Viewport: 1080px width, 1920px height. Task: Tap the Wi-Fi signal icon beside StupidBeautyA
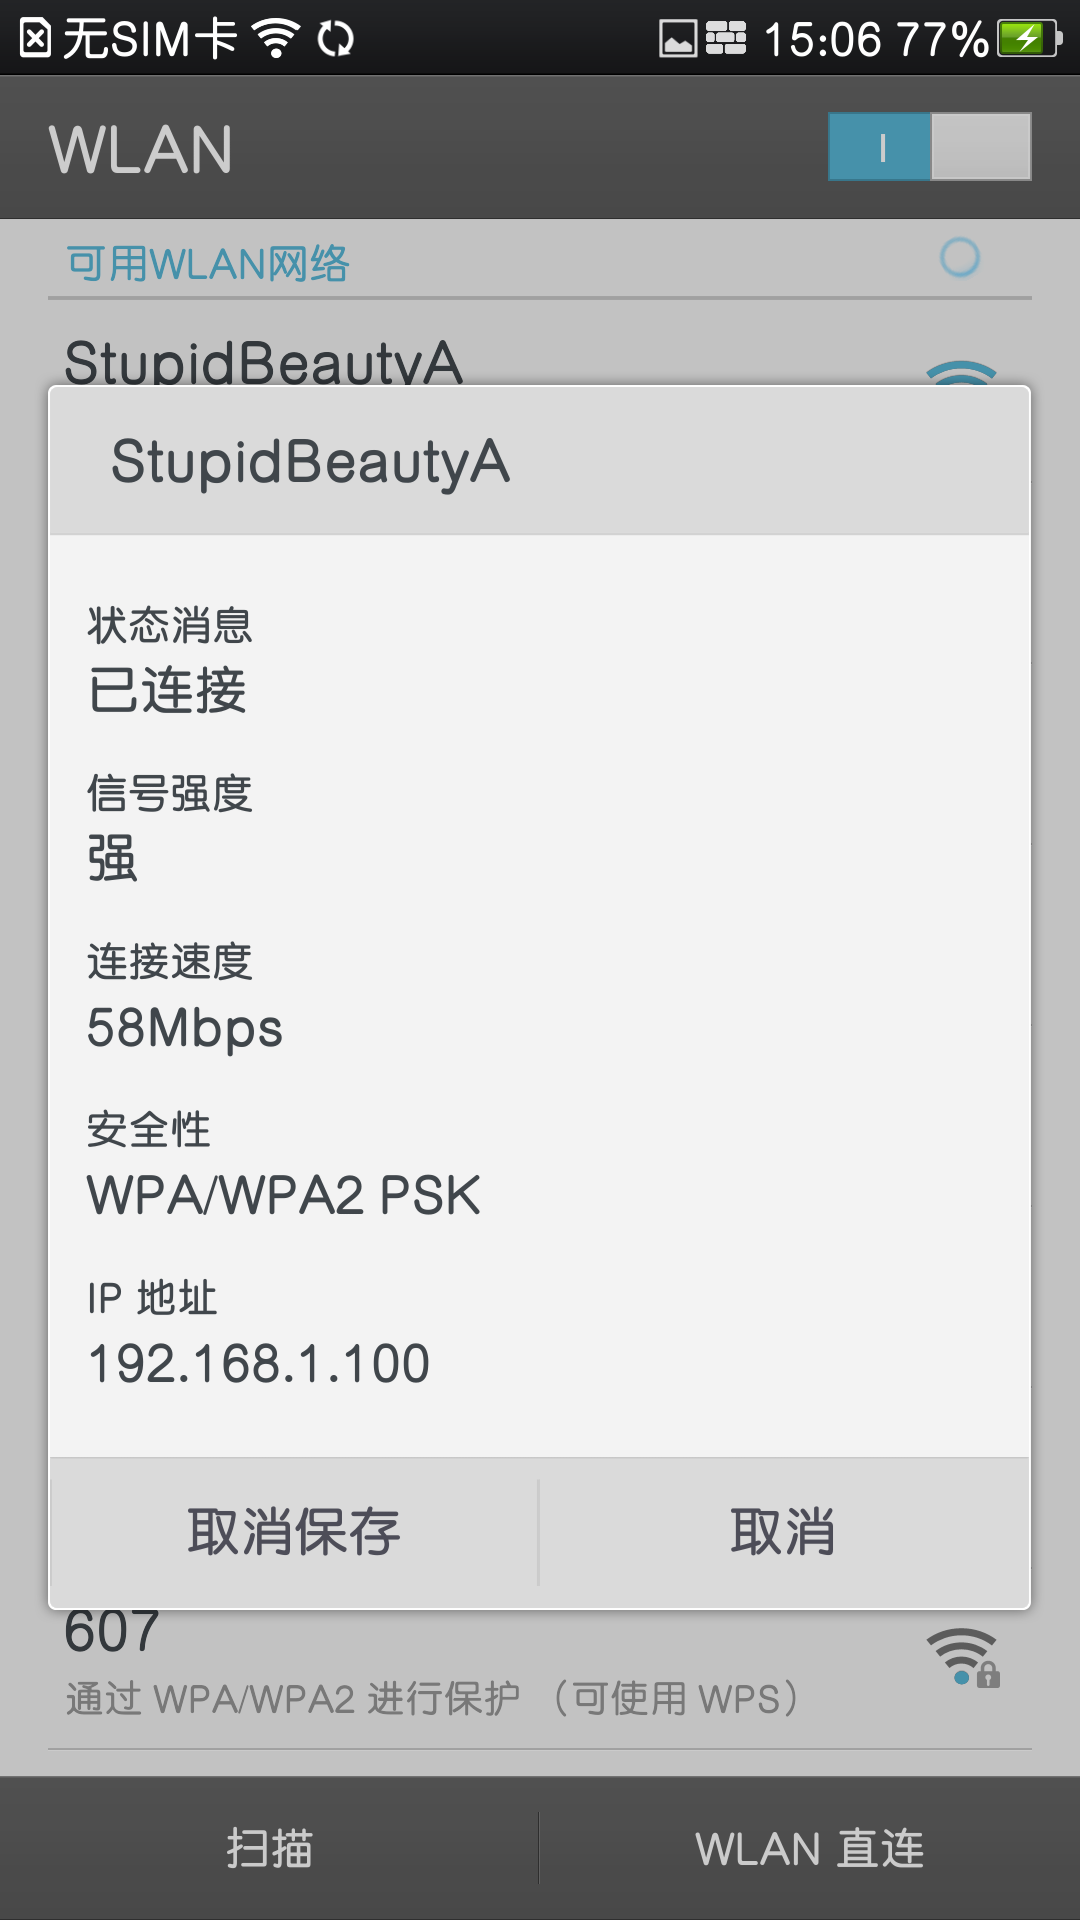coord(961,372)
